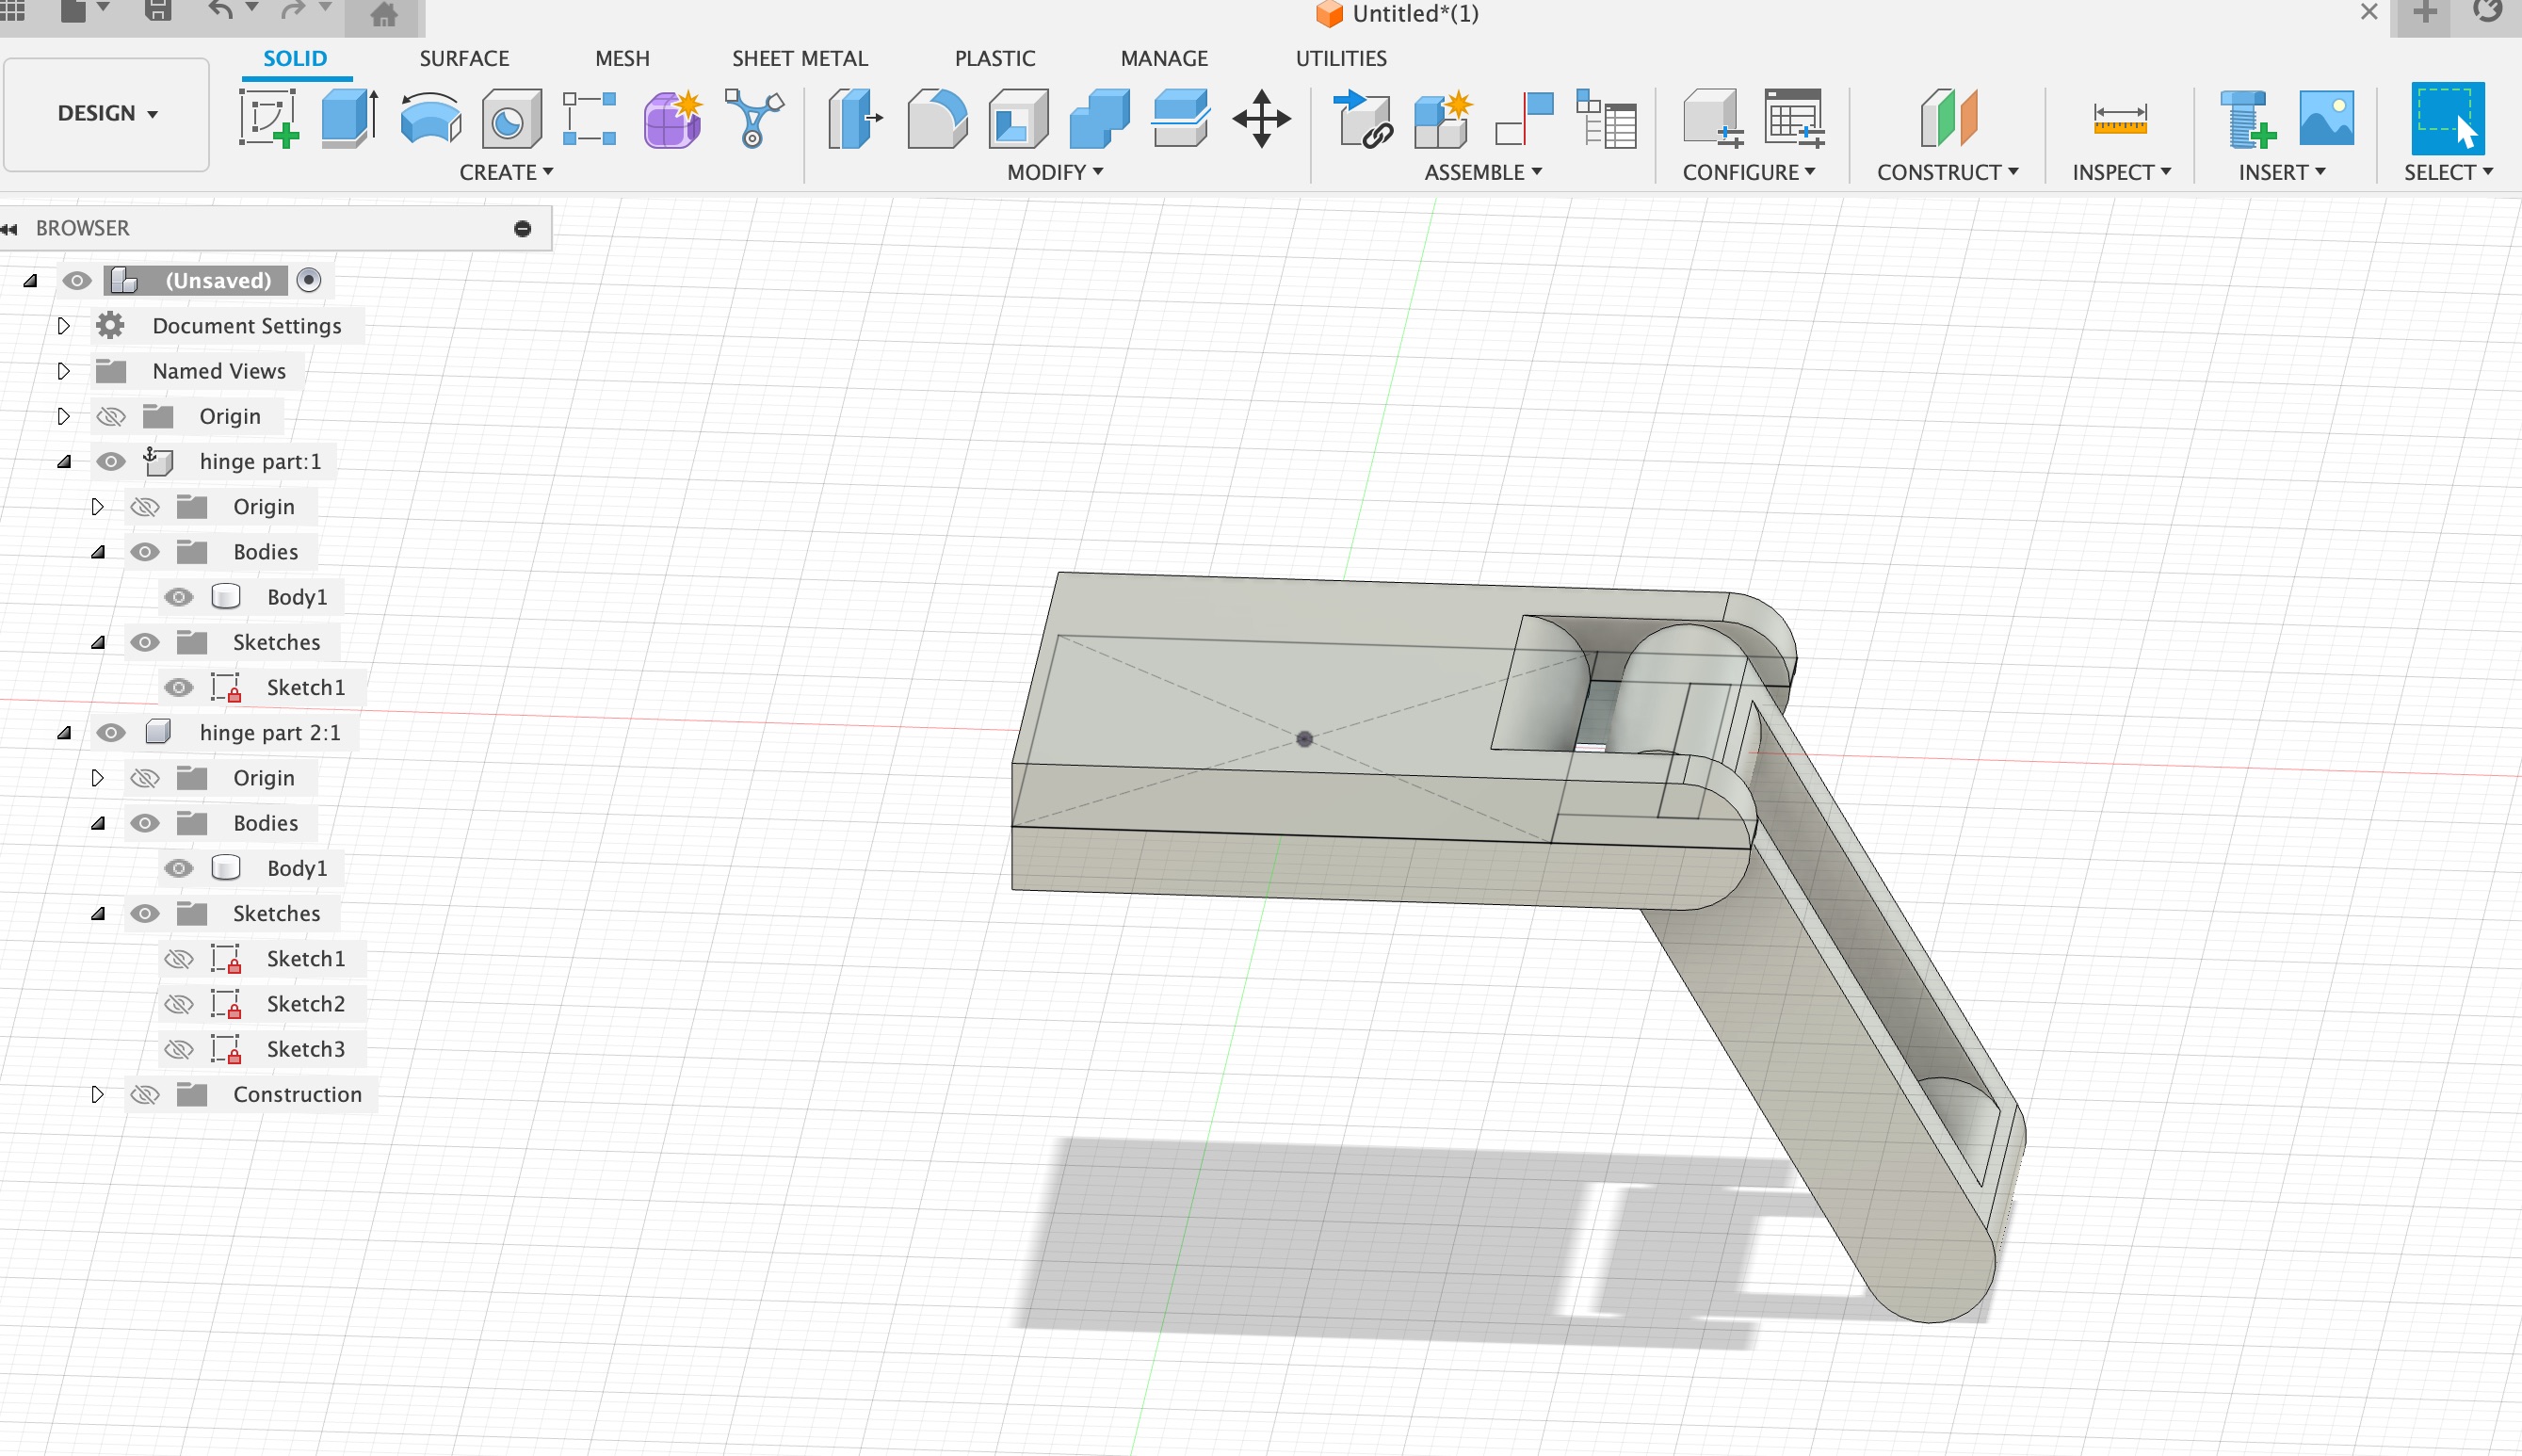Select the Fillet tool
The width and height of the screenshot is (2522, 1456).
point(936,119)
